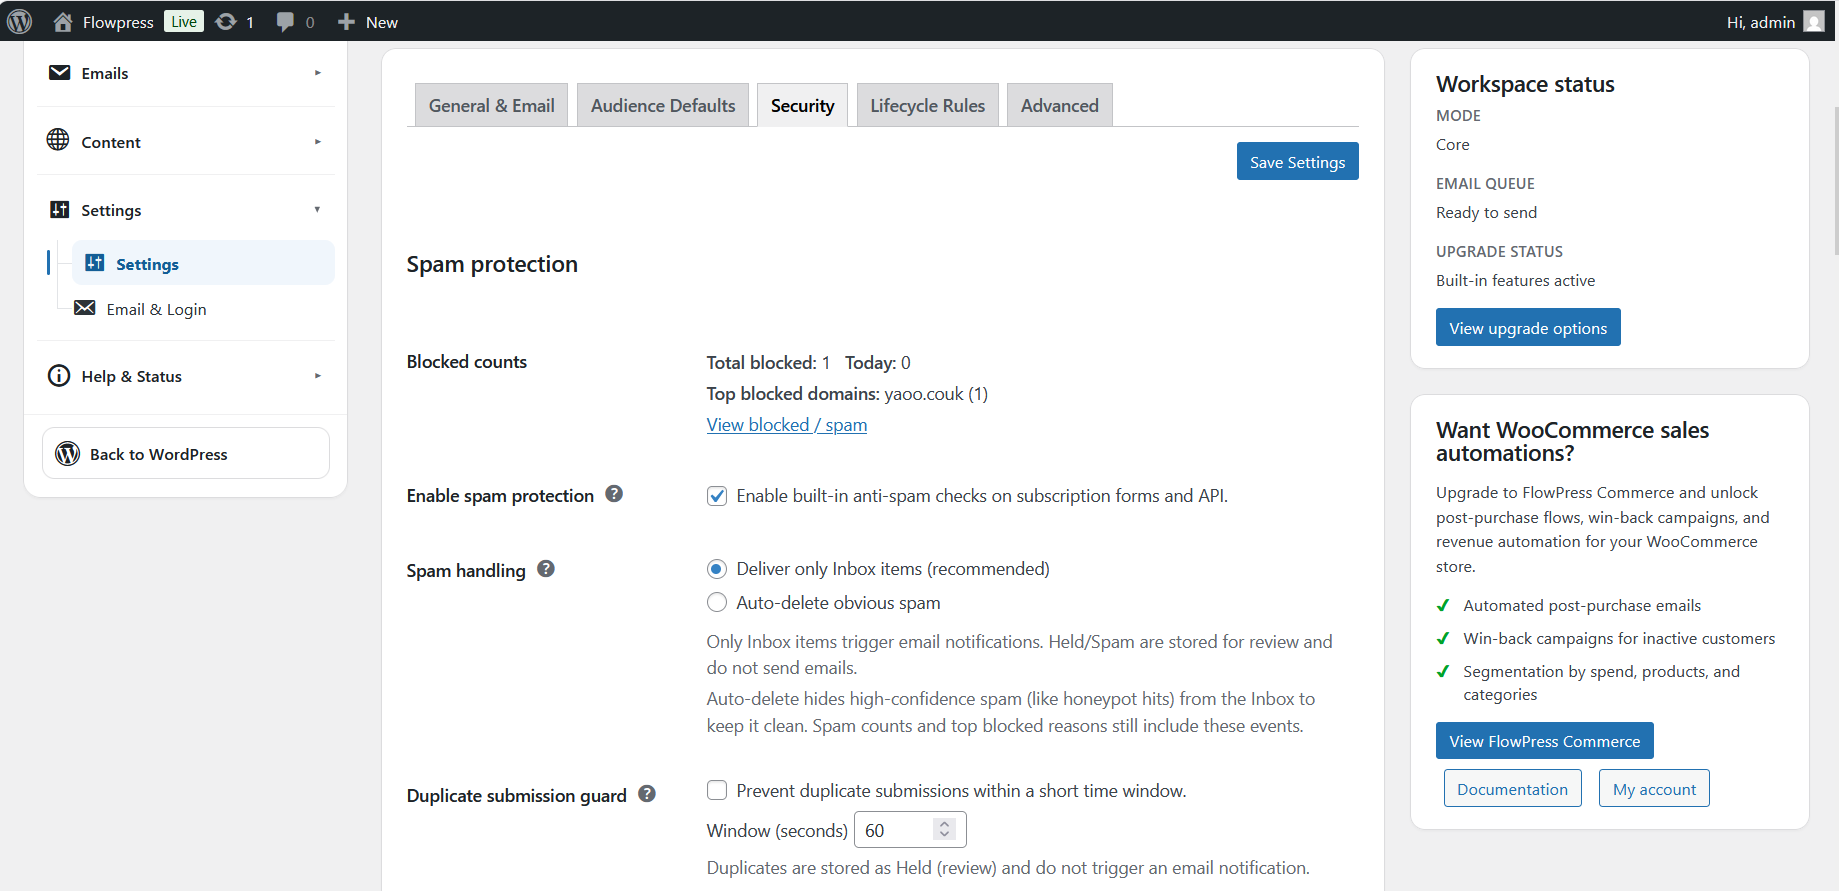Screen dimensions: 1839x891
Task: Expand the Emails menu arrow
Action: (x=318, y=73)
